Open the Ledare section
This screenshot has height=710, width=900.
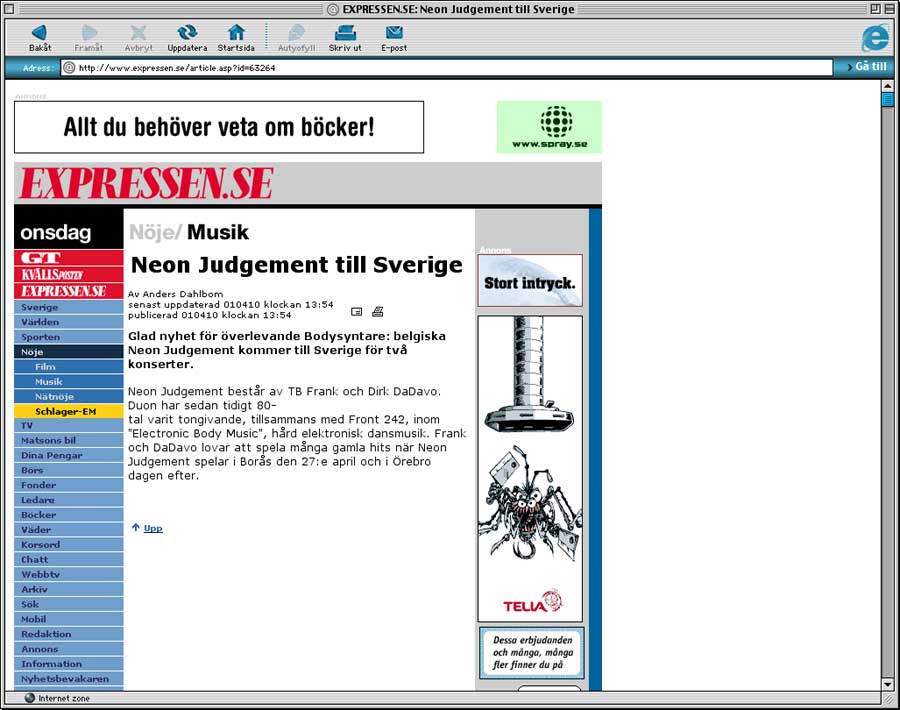[68, 500]
